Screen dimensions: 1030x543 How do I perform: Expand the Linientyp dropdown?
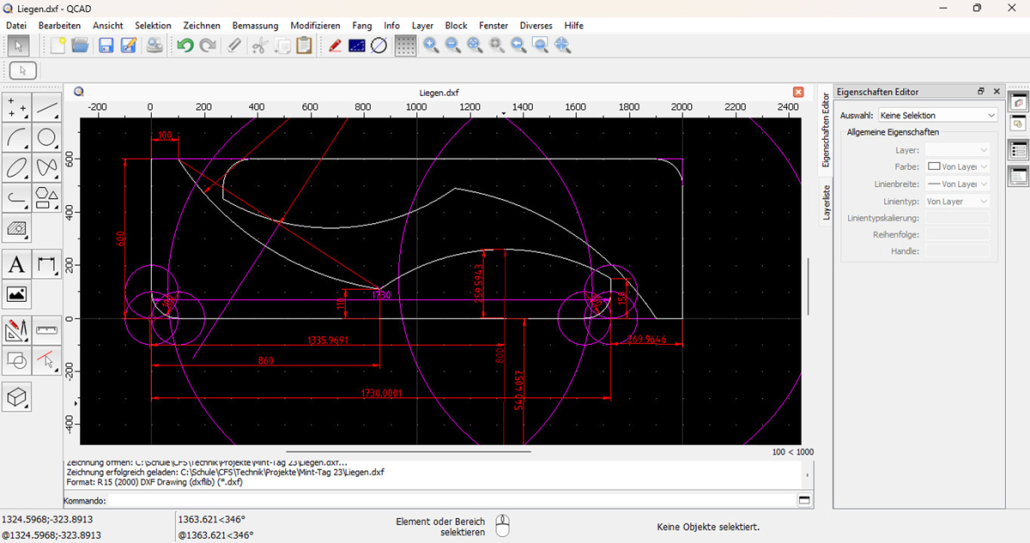956,201
